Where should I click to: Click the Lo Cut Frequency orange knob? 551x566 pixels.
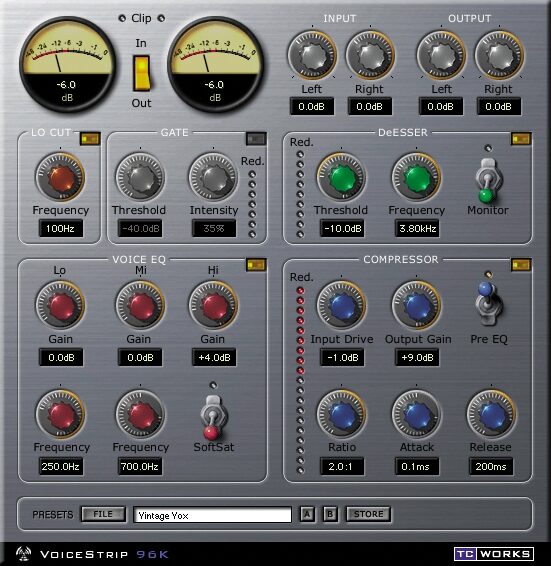tap(60, 177)
